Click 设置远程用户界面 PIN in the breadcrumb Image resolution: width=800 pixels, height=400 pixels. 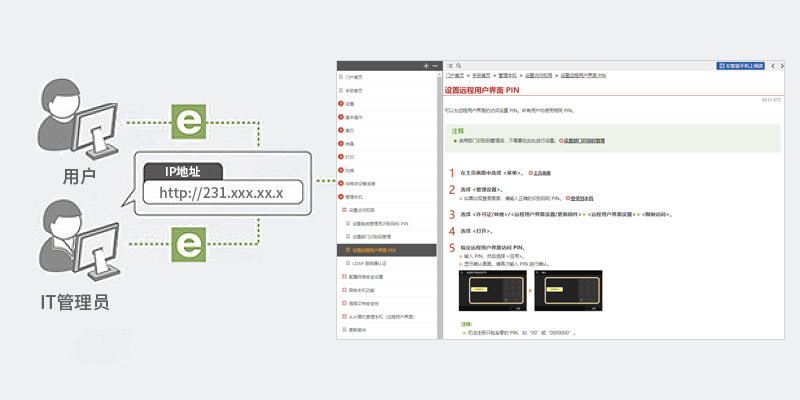coord(583,76)
